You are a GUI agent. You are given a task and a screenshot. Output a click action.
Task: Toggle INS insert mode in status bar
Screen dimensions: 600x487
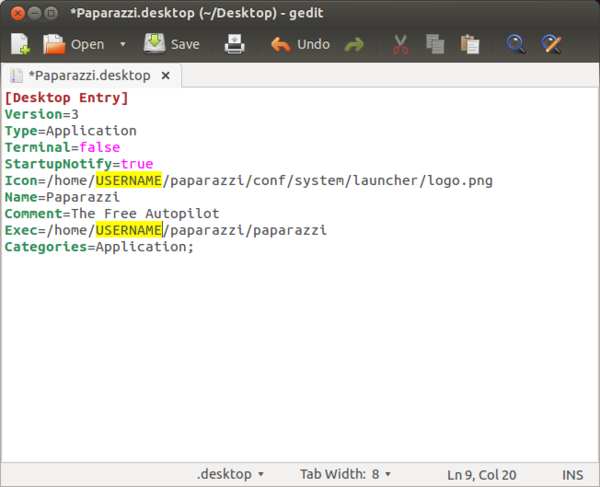(572, 475)
